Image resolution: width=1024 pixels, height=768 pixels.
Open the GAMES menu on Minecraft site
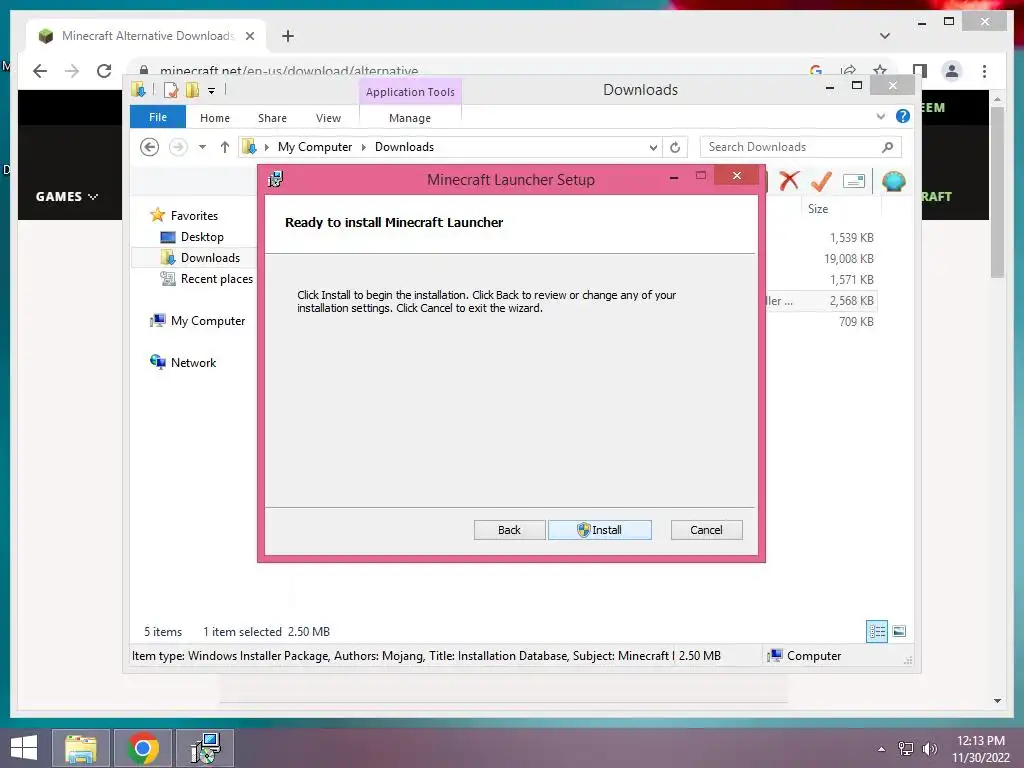67,197
